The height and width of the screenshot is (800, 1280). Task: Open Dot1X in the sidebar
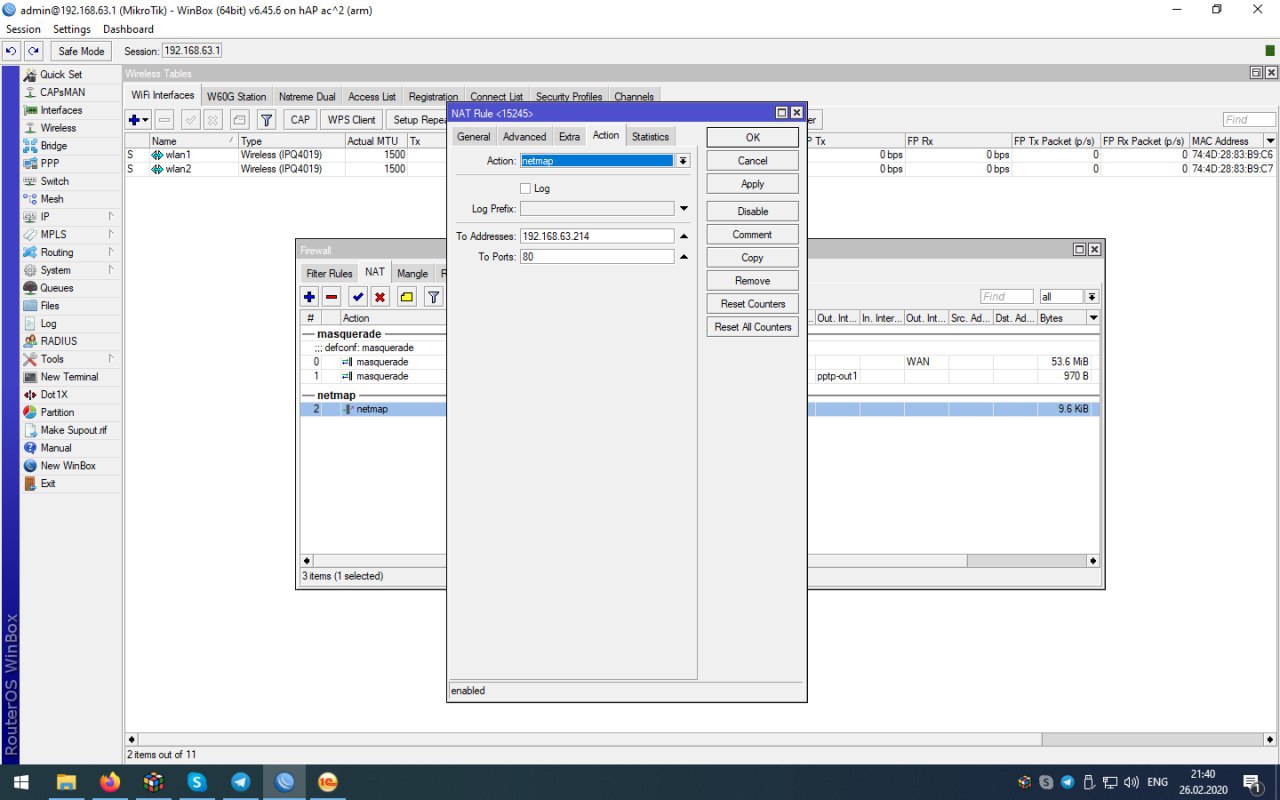pos(55,395)
